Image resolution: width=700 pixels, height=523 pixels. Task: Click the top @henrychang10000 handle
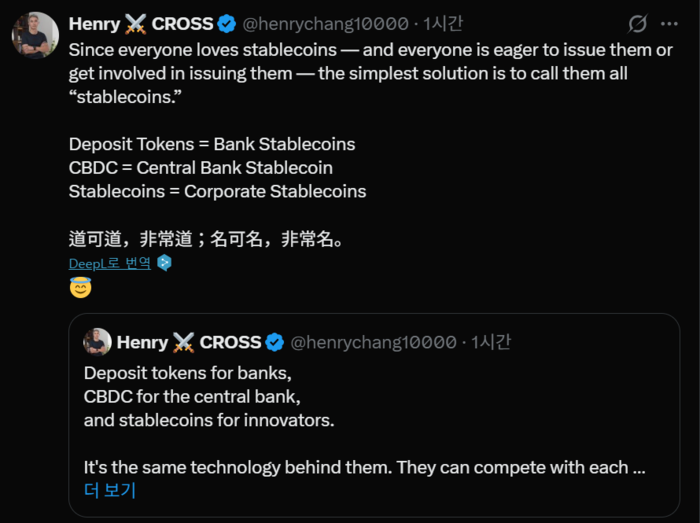coord(327,24)
